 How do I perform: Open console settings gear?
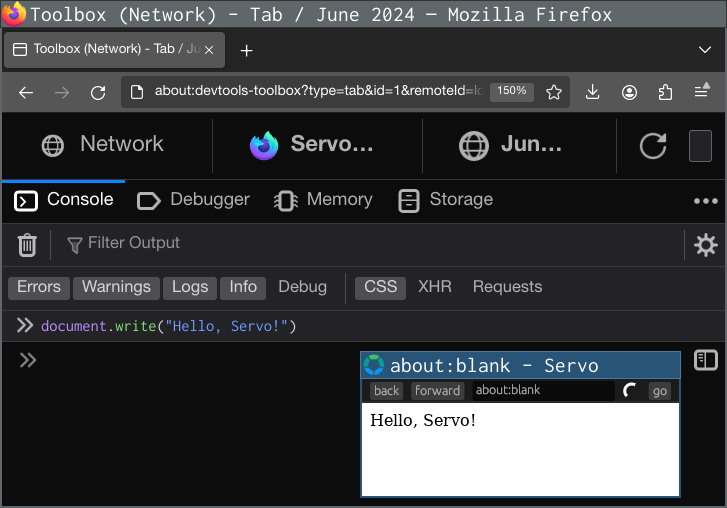coord(706,245)
